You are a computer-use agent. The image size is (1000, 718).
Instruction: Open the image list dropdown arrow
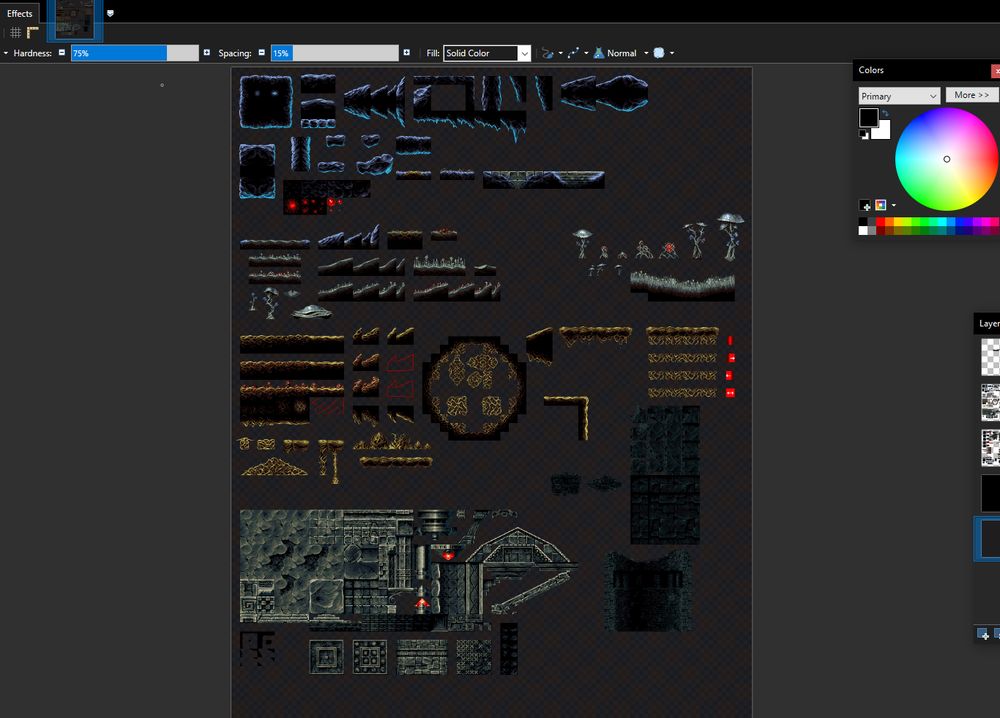(x=110, y=13)
